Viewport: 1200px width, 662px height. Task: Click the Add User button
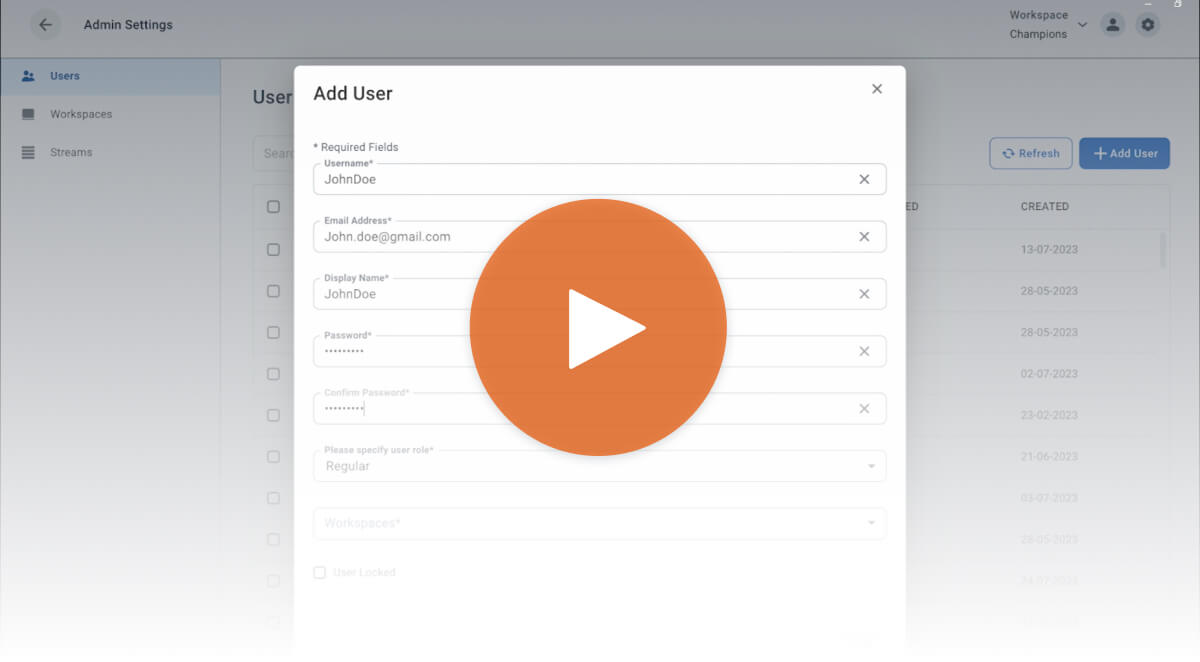pos(1124,153)
